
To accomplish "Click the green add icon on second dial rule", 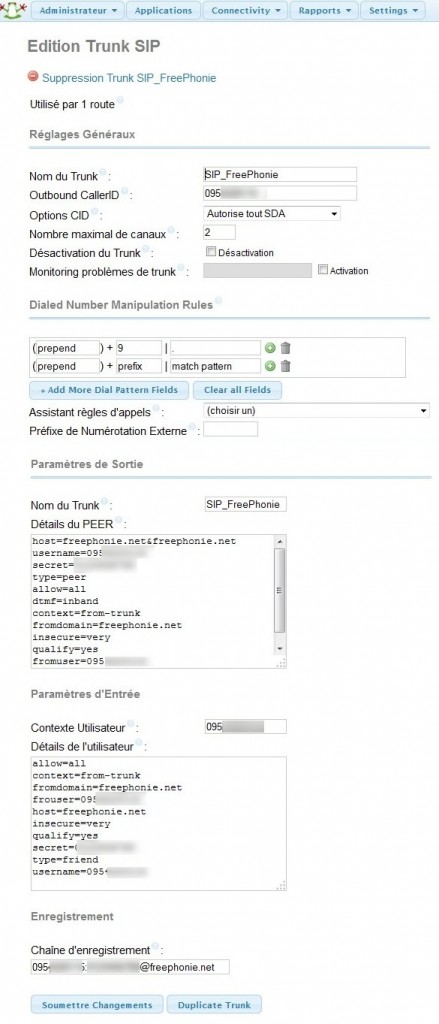I will click(270, 366).
